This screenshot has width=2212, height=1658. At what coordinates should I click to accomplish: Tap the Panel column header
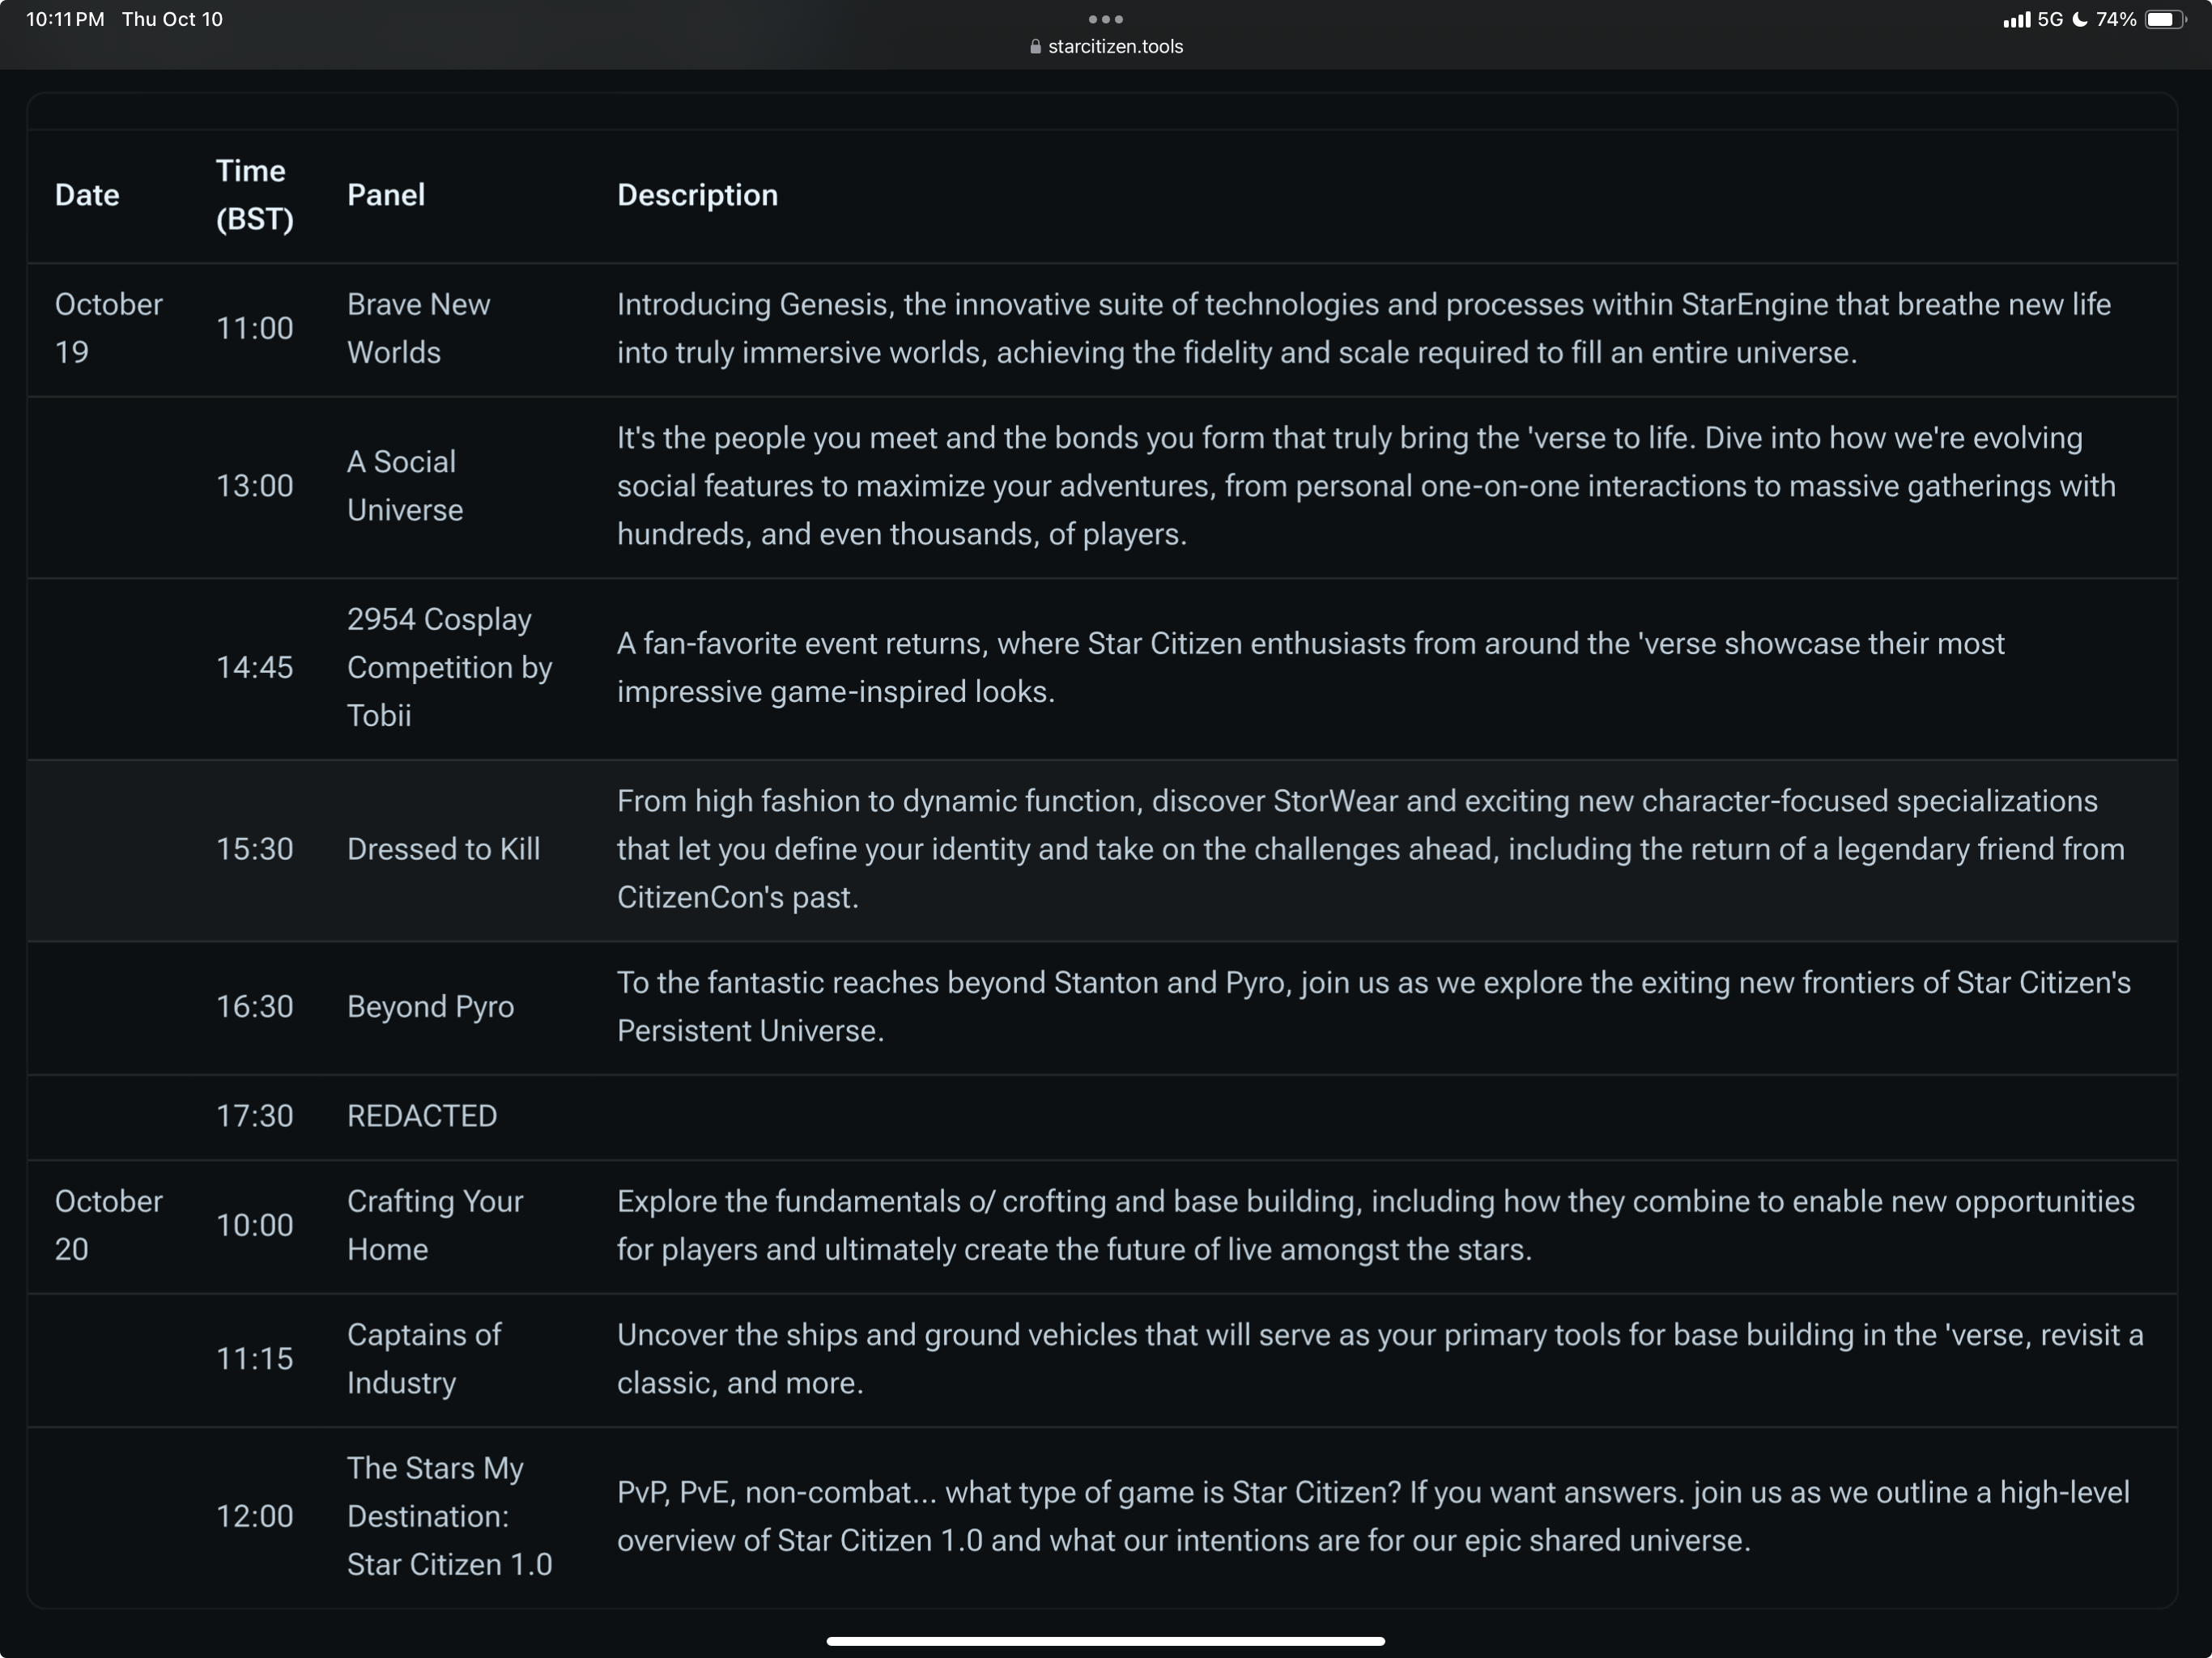(386, 195)
